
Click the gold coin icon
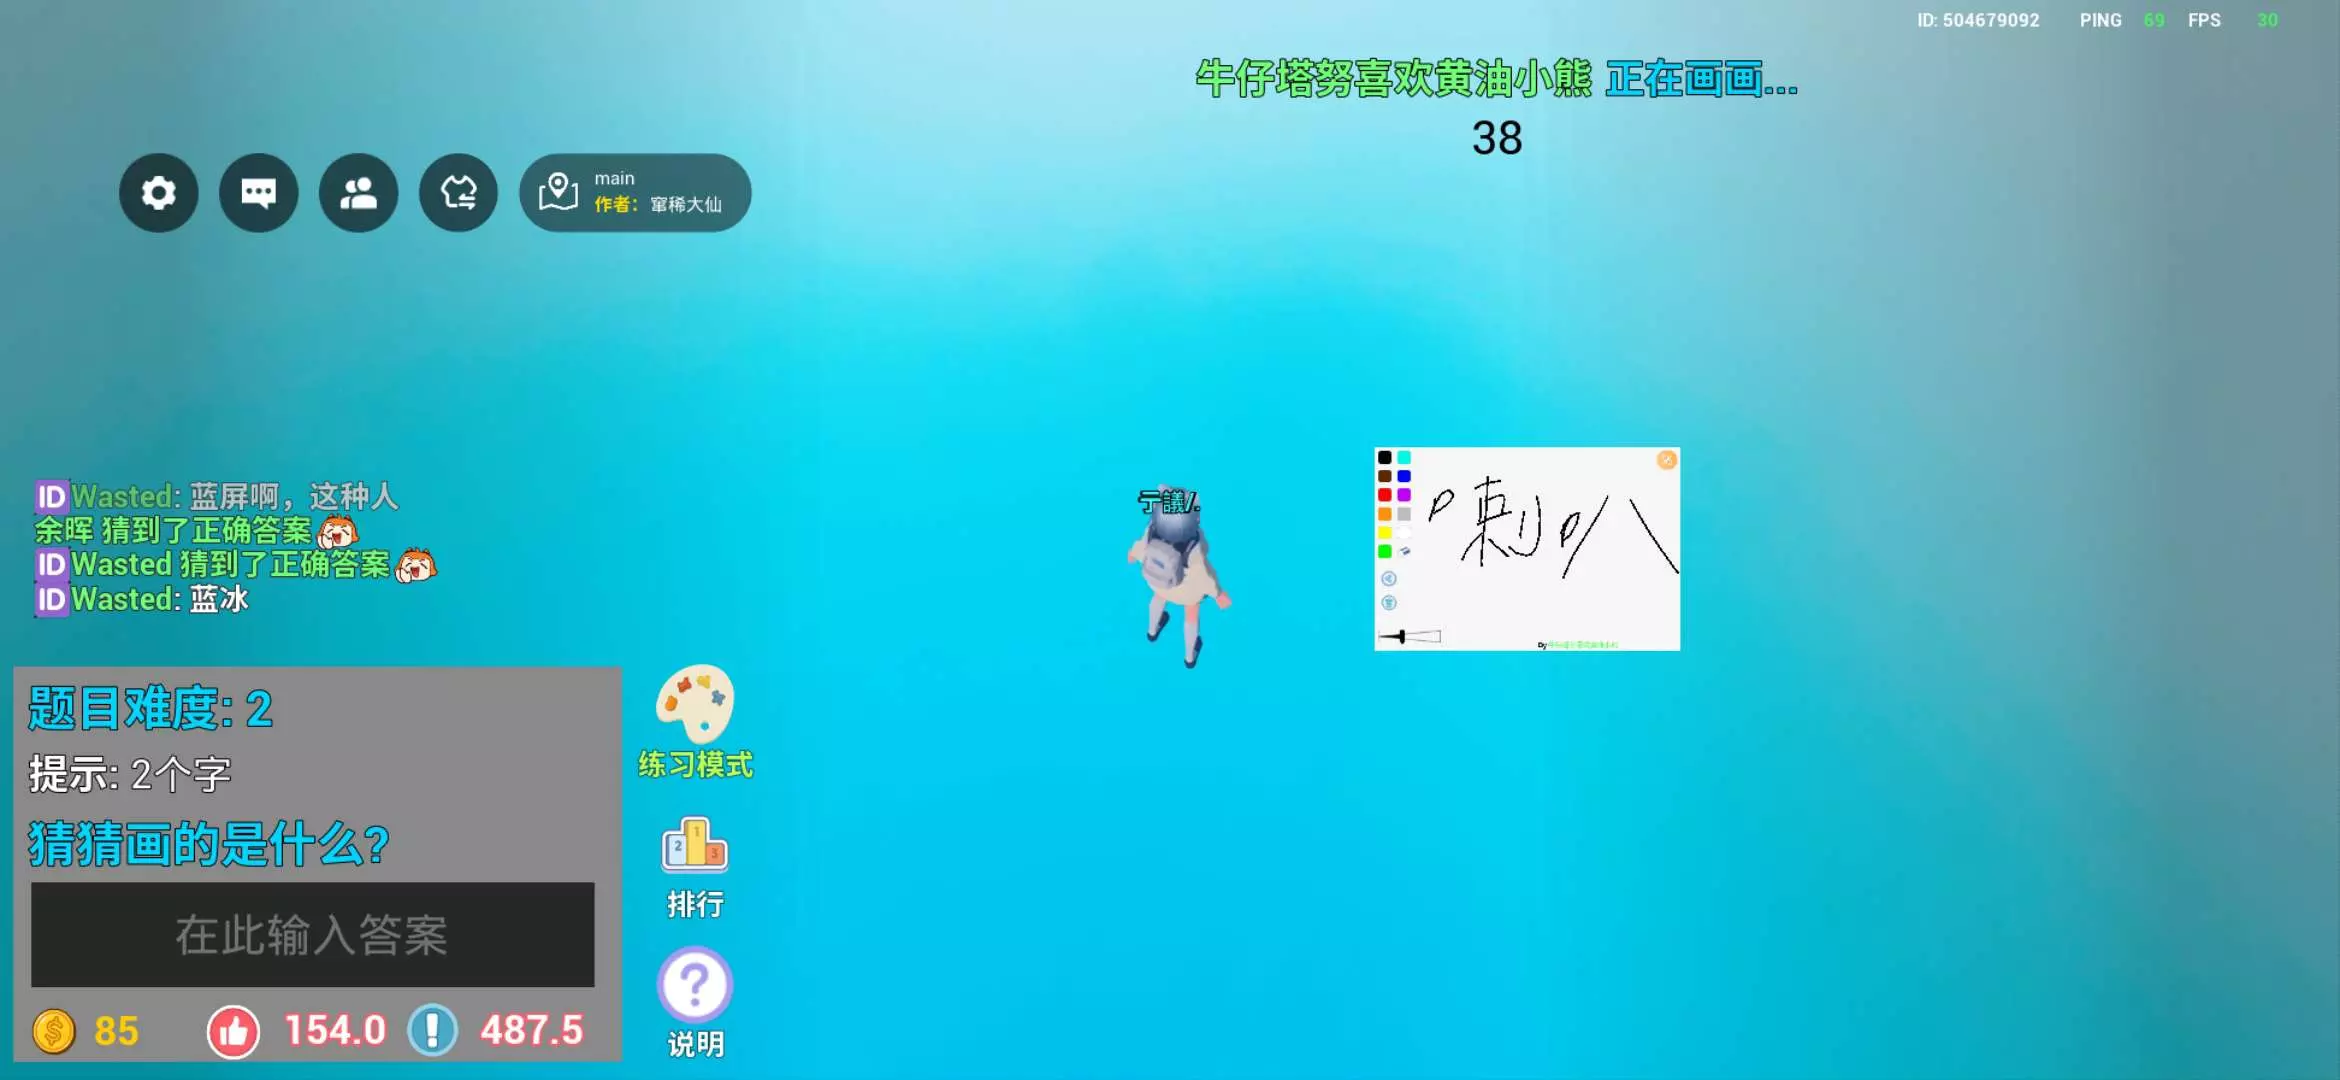tap(54, 1031)
